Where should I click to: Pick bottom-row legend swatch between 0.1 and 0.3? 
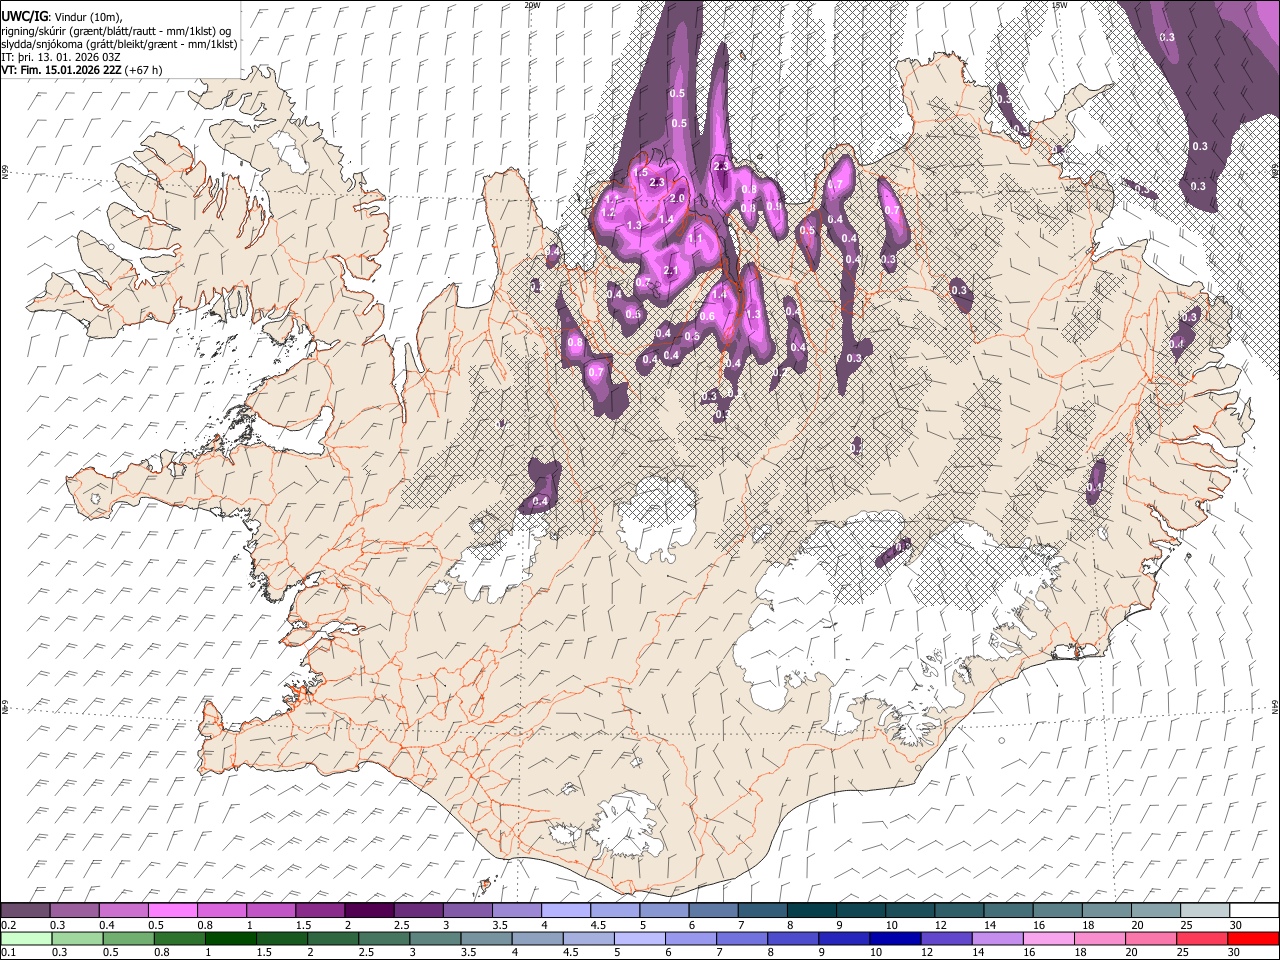coord(25,938)
